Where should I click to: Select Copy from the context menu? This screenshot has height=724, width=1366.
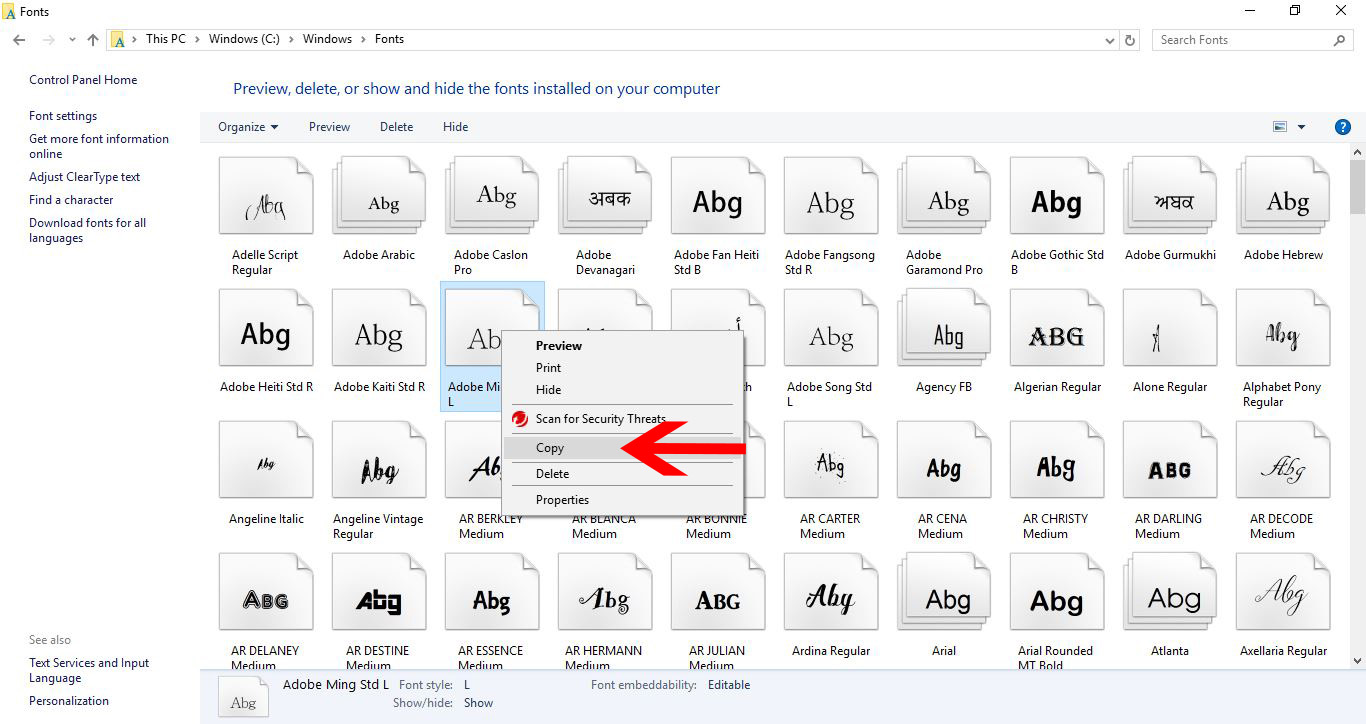point(550,447)
